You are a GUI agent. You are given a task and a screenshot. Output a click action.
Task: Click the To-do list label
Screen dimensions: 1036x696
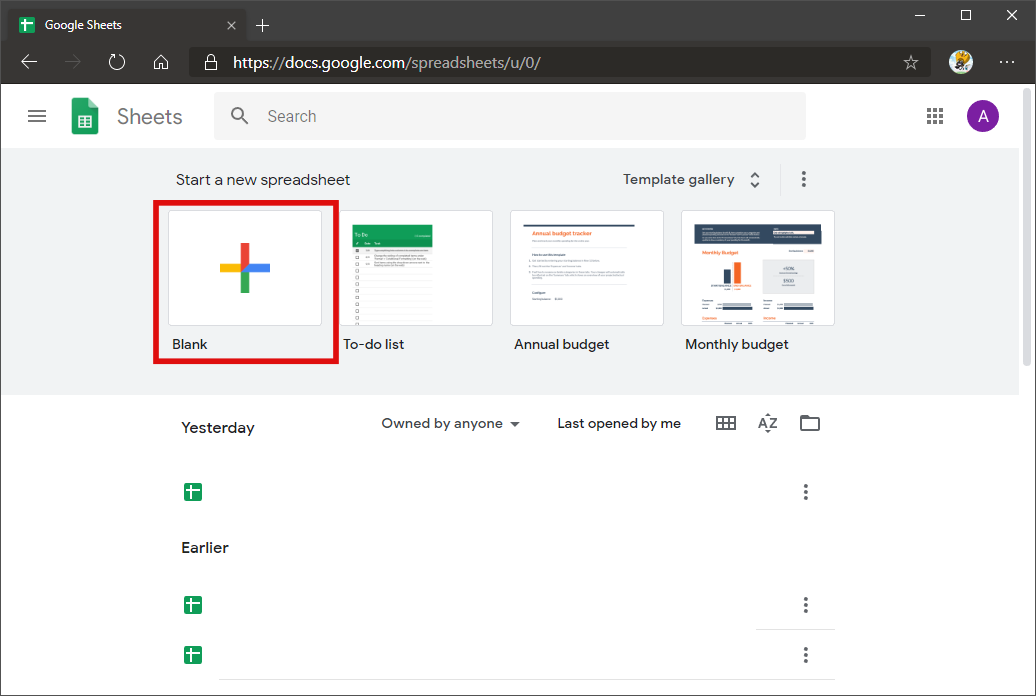click(373, 344)
